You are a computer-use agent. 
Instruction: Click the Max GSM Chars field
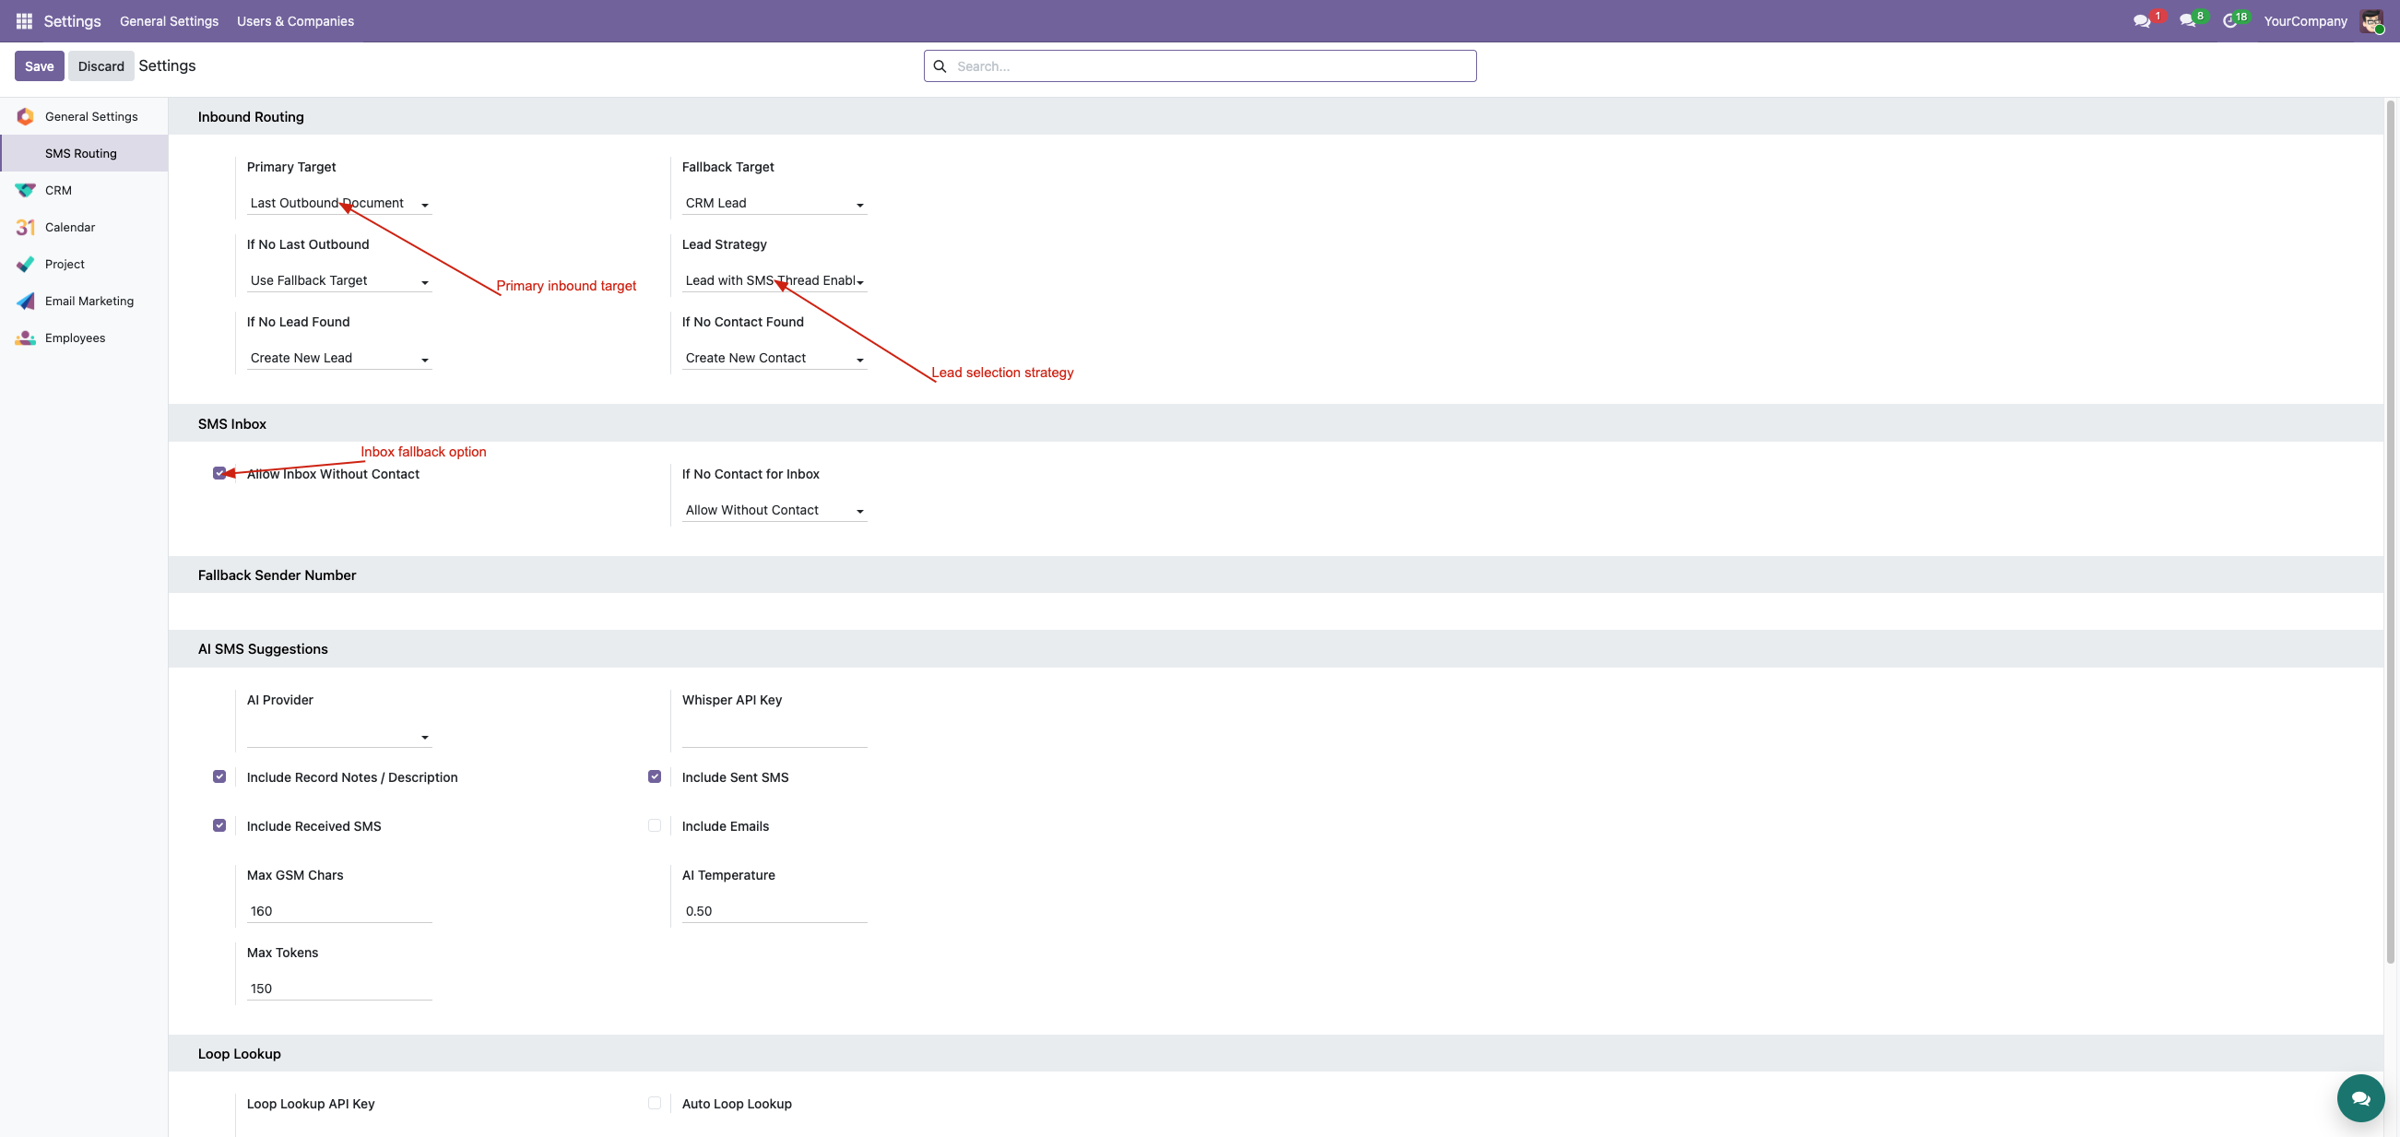pos(339,911)
